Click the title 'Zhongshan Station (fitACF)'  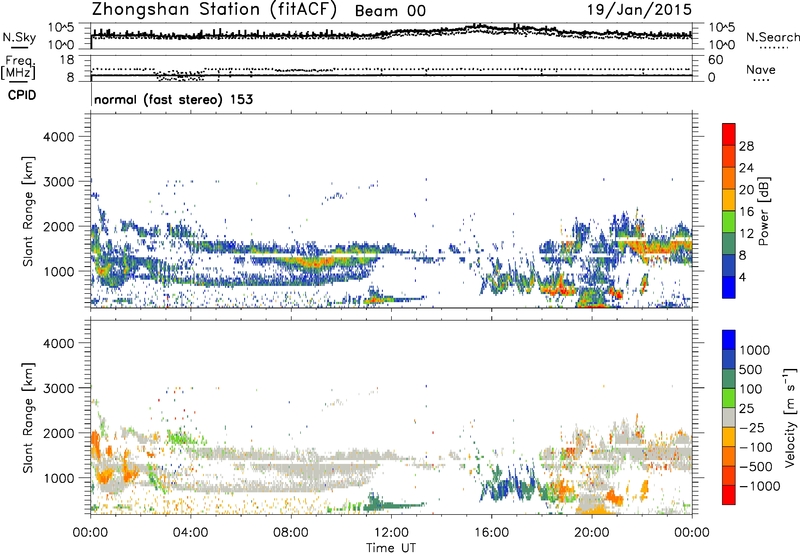point(214,10)
